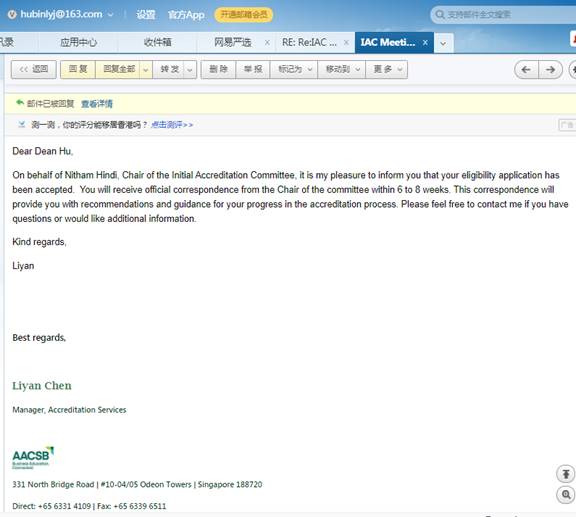
Task: Switch to the 应用中心 tab
Action: click(78, 42)
